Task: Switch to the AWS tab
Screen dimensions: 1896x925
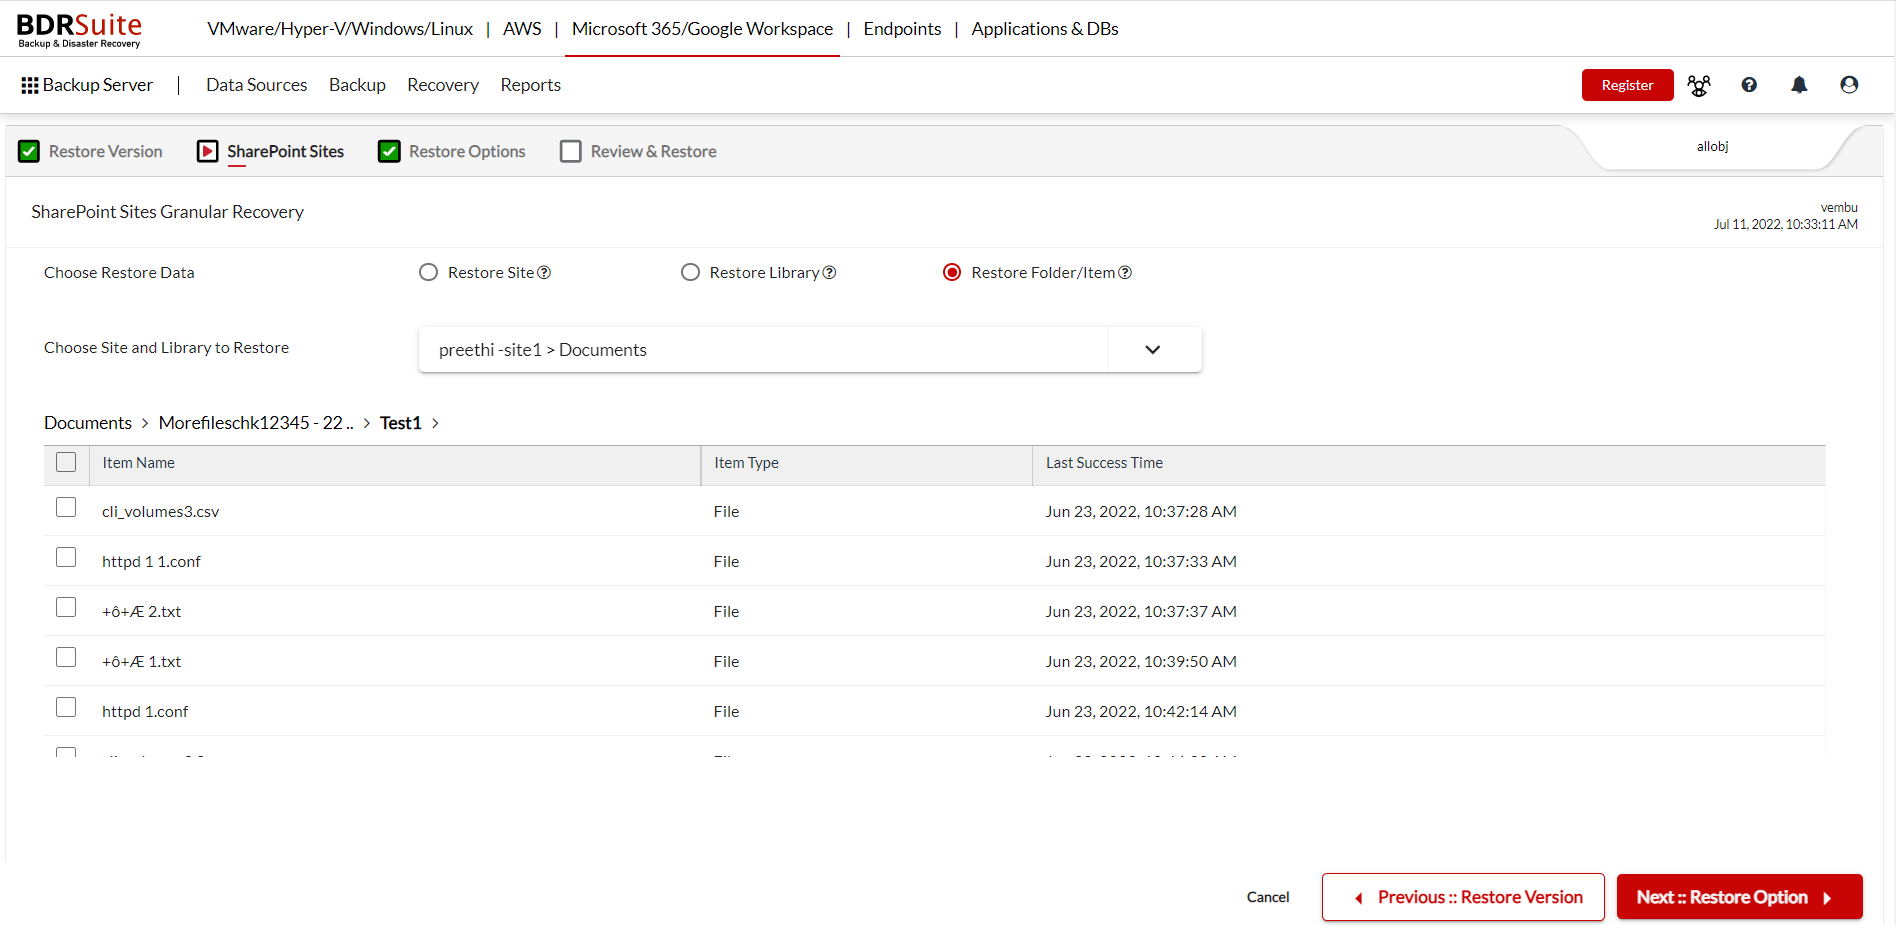Action: (x=522, y=29)
